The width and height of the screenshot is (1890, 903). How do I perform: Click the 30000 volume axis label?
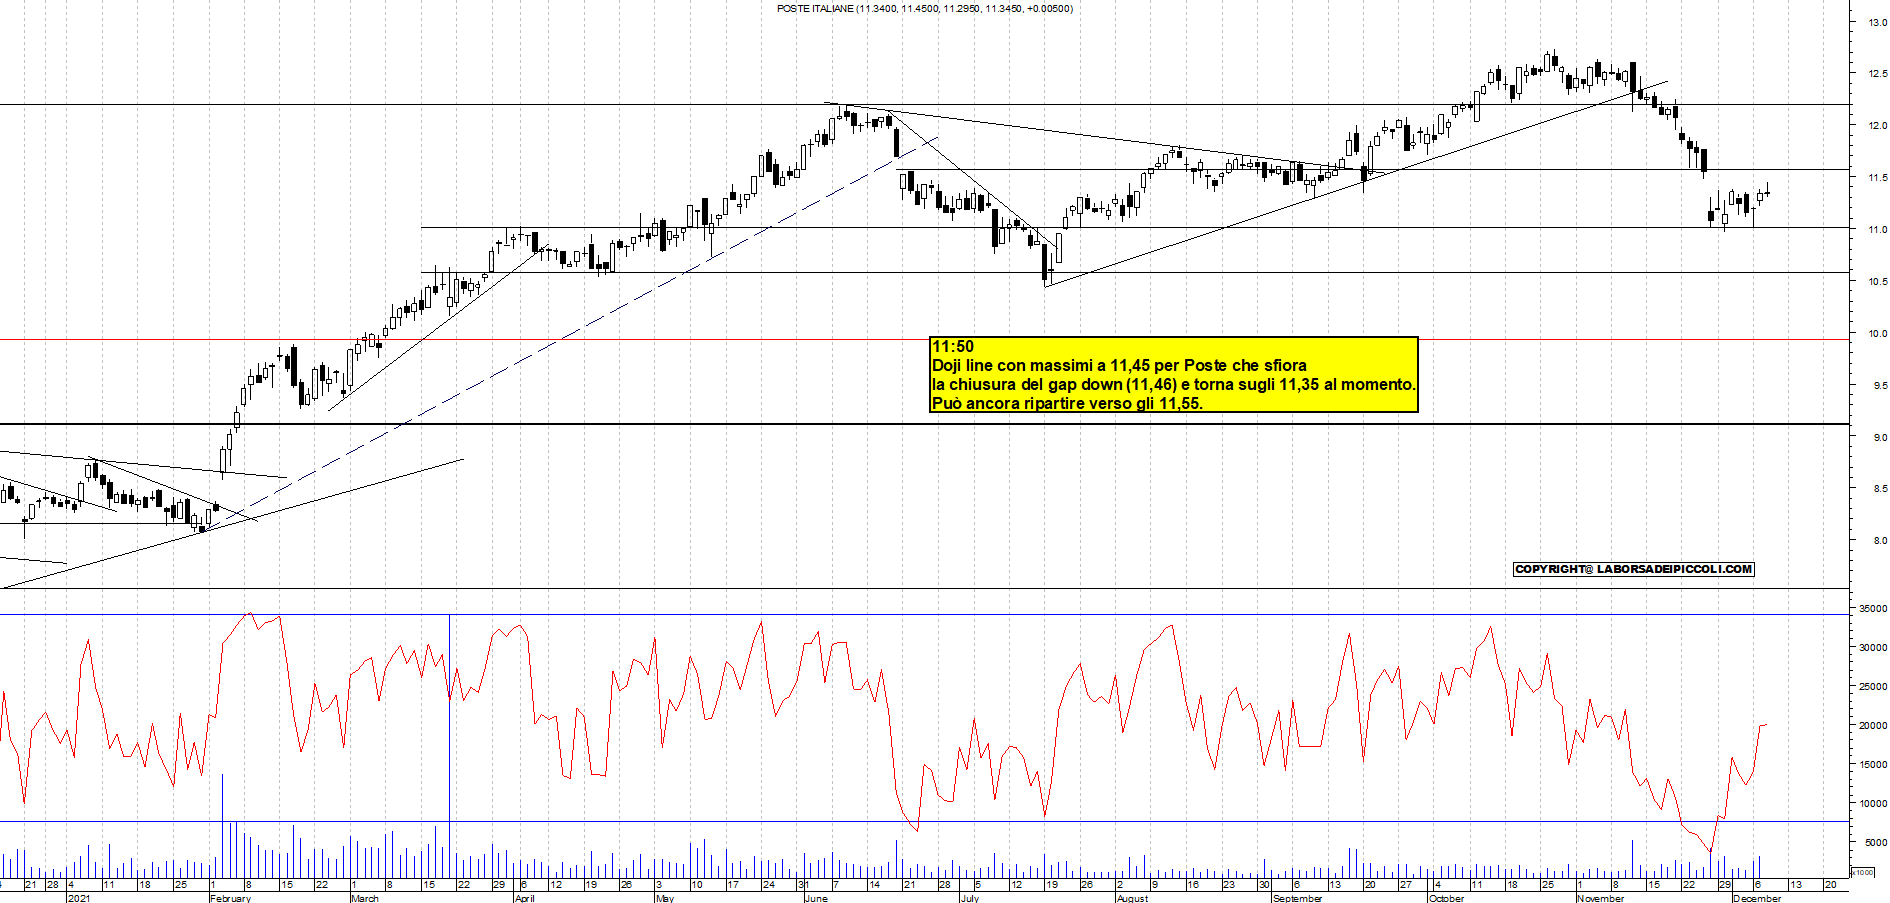(x=1873, y=648)
